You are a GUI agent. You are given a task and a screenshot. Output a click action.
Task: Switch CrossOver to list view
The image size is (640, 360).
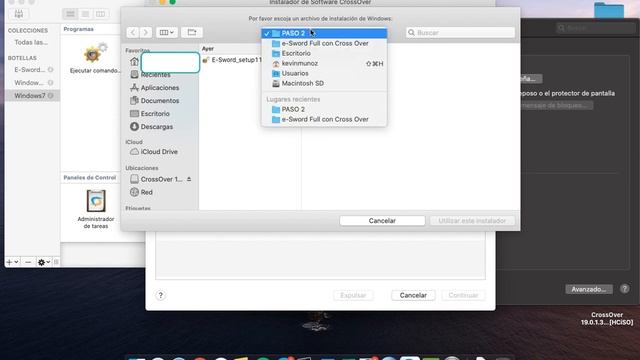click(85, 14)
